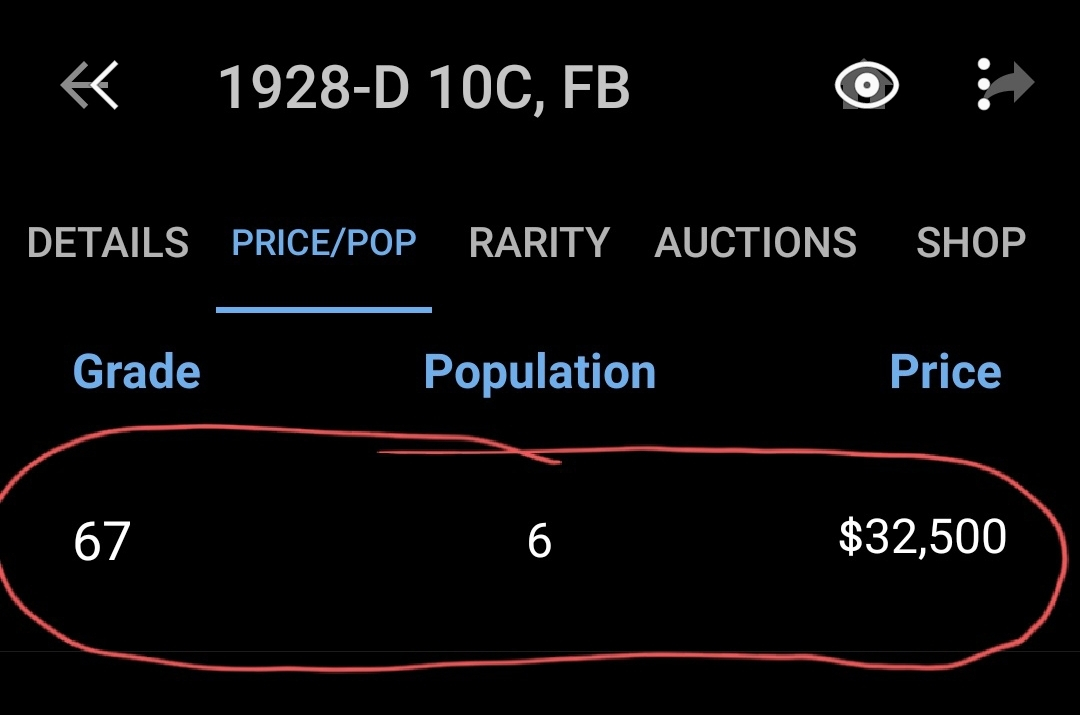The image size is (1080, 715).
Task: Sort by the Population column header
Action: click(x=539, y=373)
